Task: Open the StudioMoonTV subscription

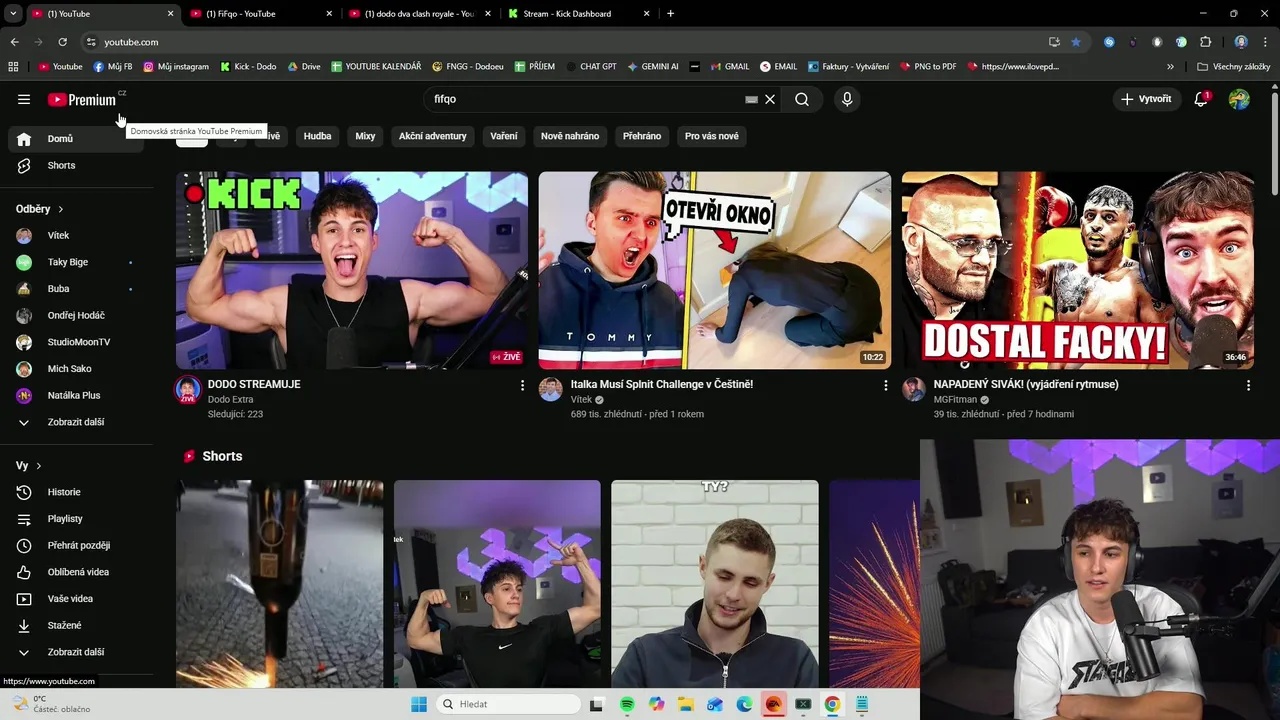Action: point(76,342)
